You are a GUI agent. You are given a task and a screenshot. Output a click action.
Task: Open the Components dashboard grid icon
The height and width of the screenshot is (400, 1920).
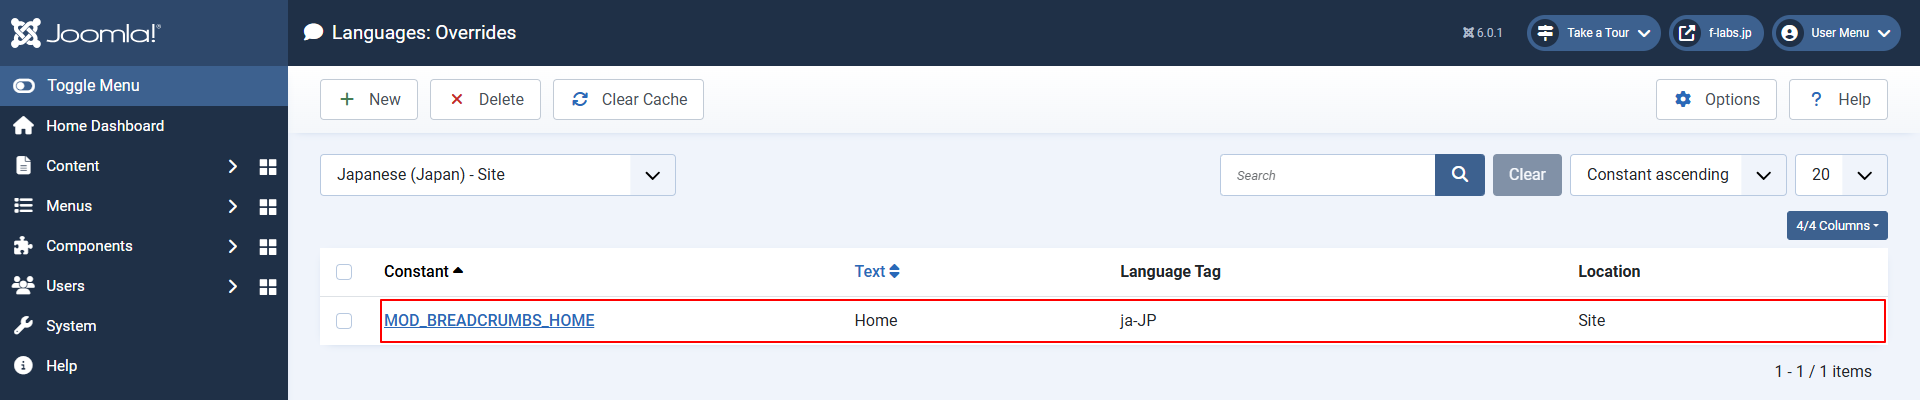click(268, 247)
